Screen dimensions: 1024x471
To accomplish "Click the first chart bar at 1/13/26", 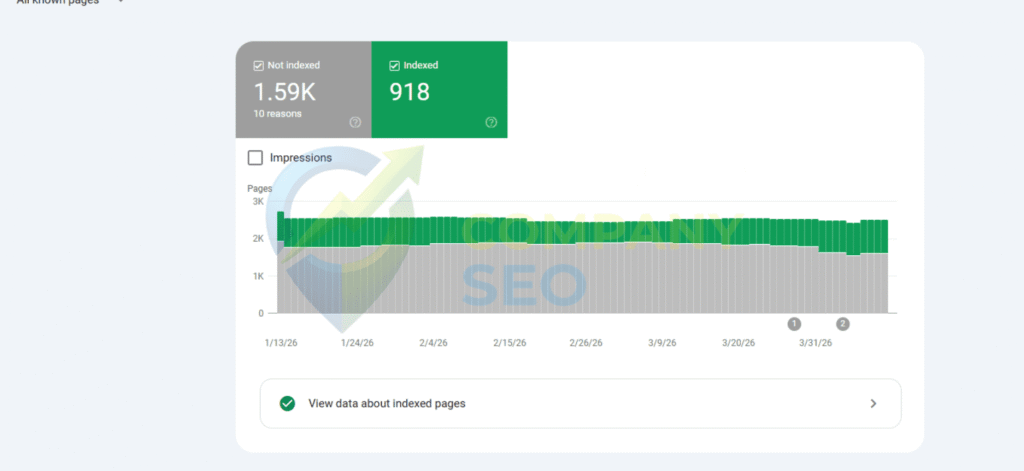I will [281, 270].
